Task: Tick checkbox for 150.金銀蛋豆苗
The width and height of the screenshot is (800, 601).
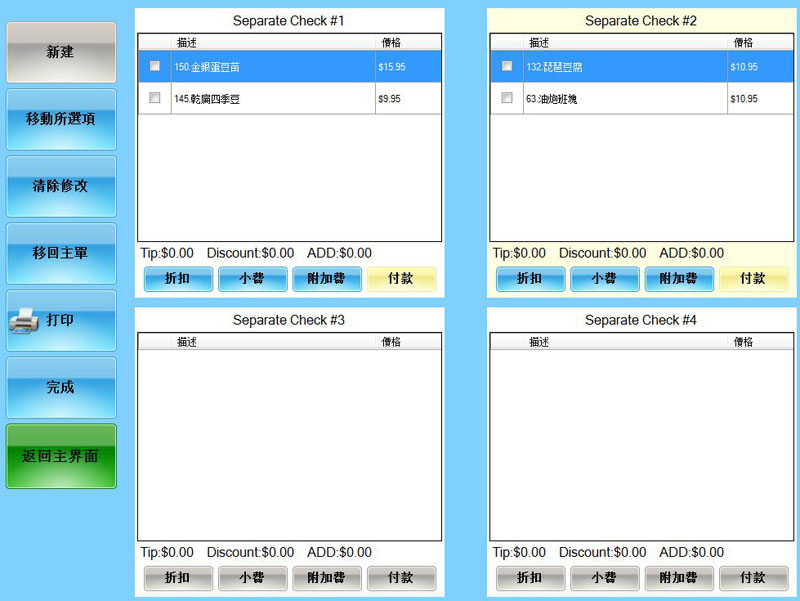Action: point(154,66)
